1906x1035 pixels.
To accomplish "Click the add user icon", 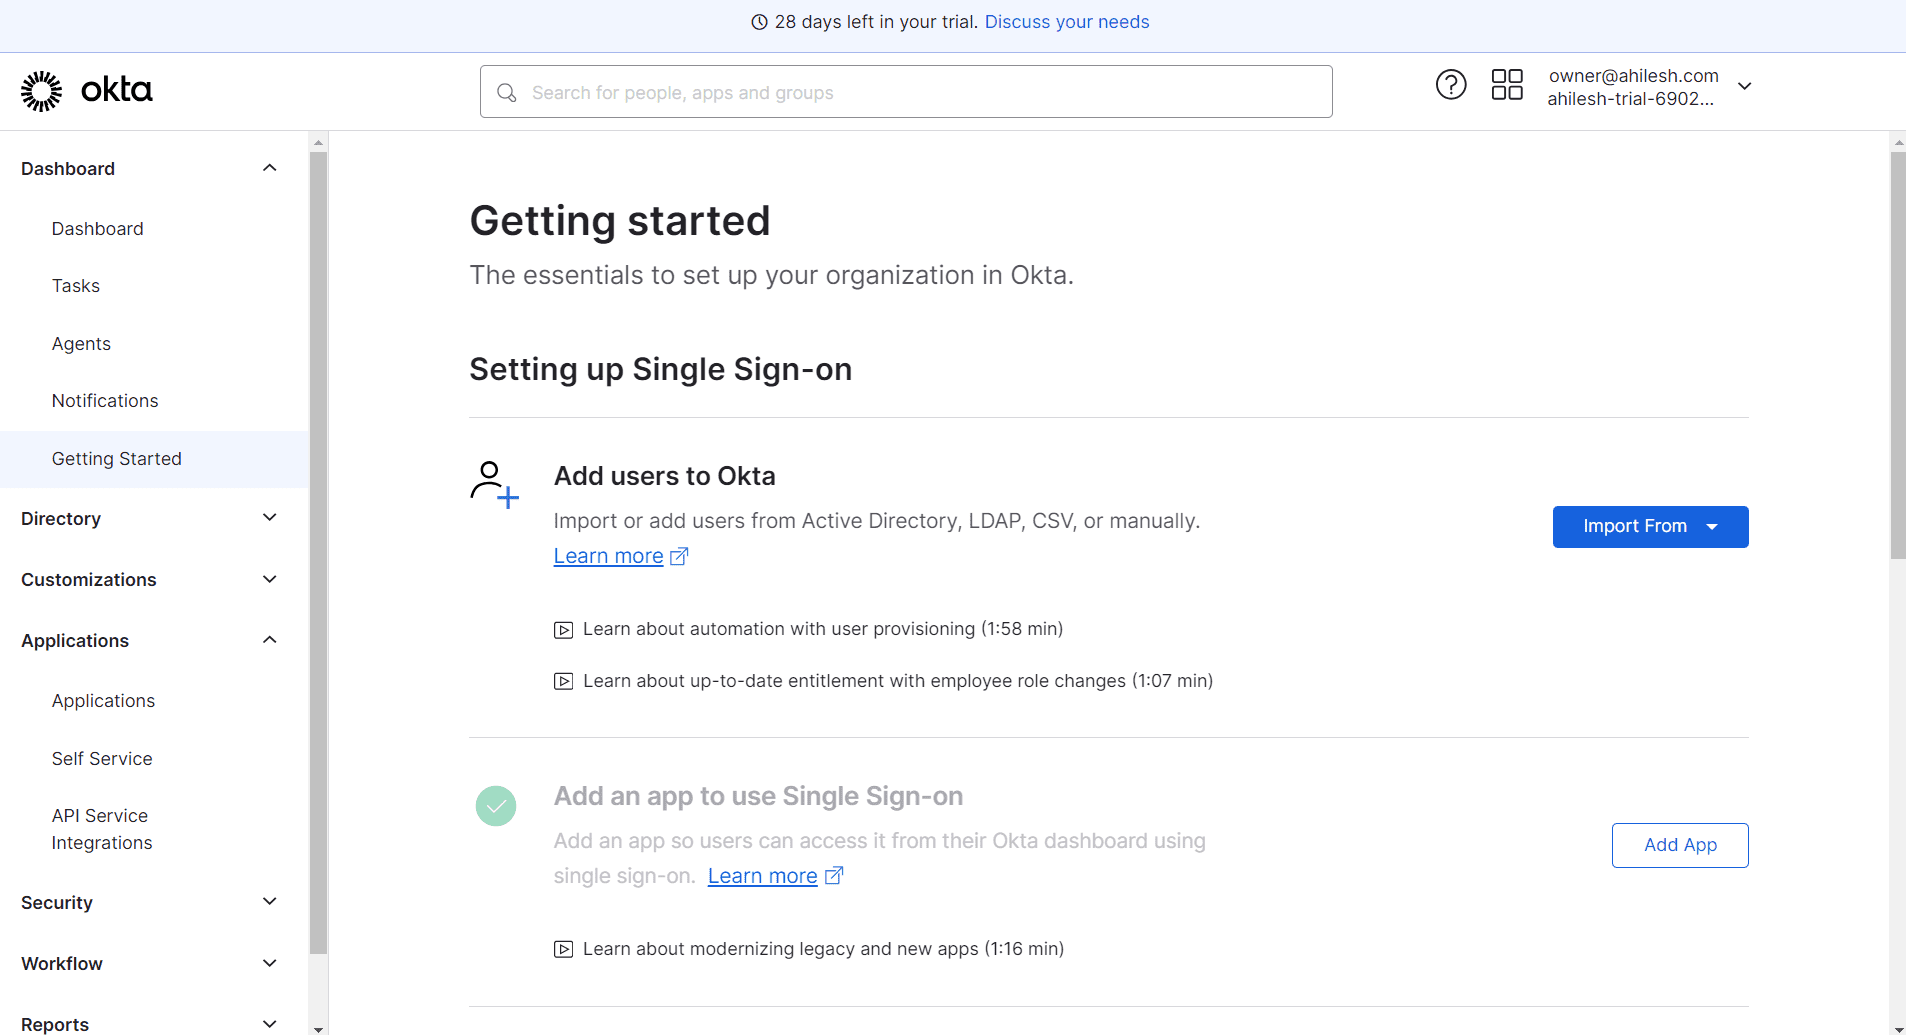I will click(494, 485).
